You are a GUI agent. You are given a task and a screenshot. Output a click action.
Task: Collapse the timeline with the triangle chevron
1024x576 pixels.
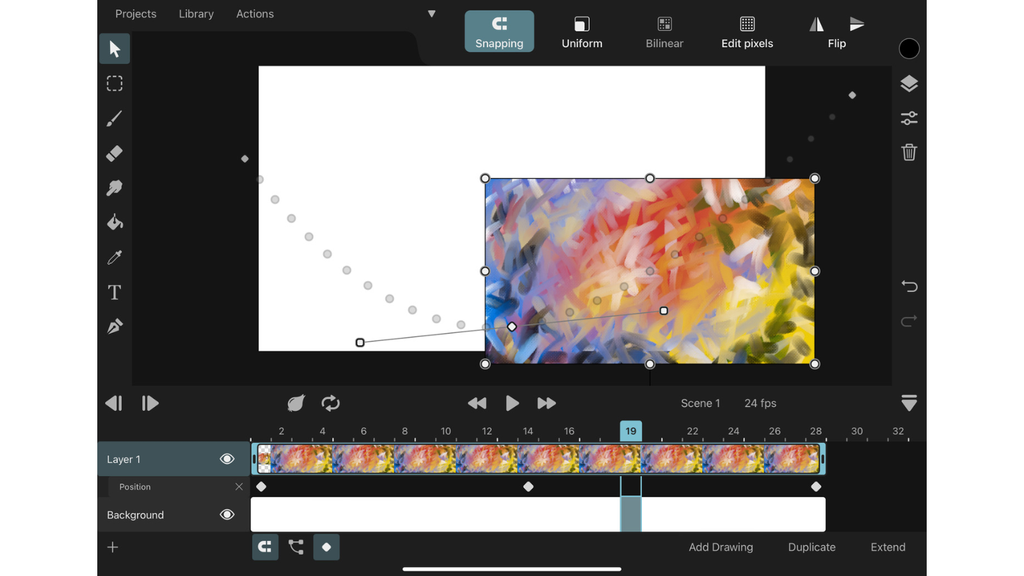tap(909, 403)
